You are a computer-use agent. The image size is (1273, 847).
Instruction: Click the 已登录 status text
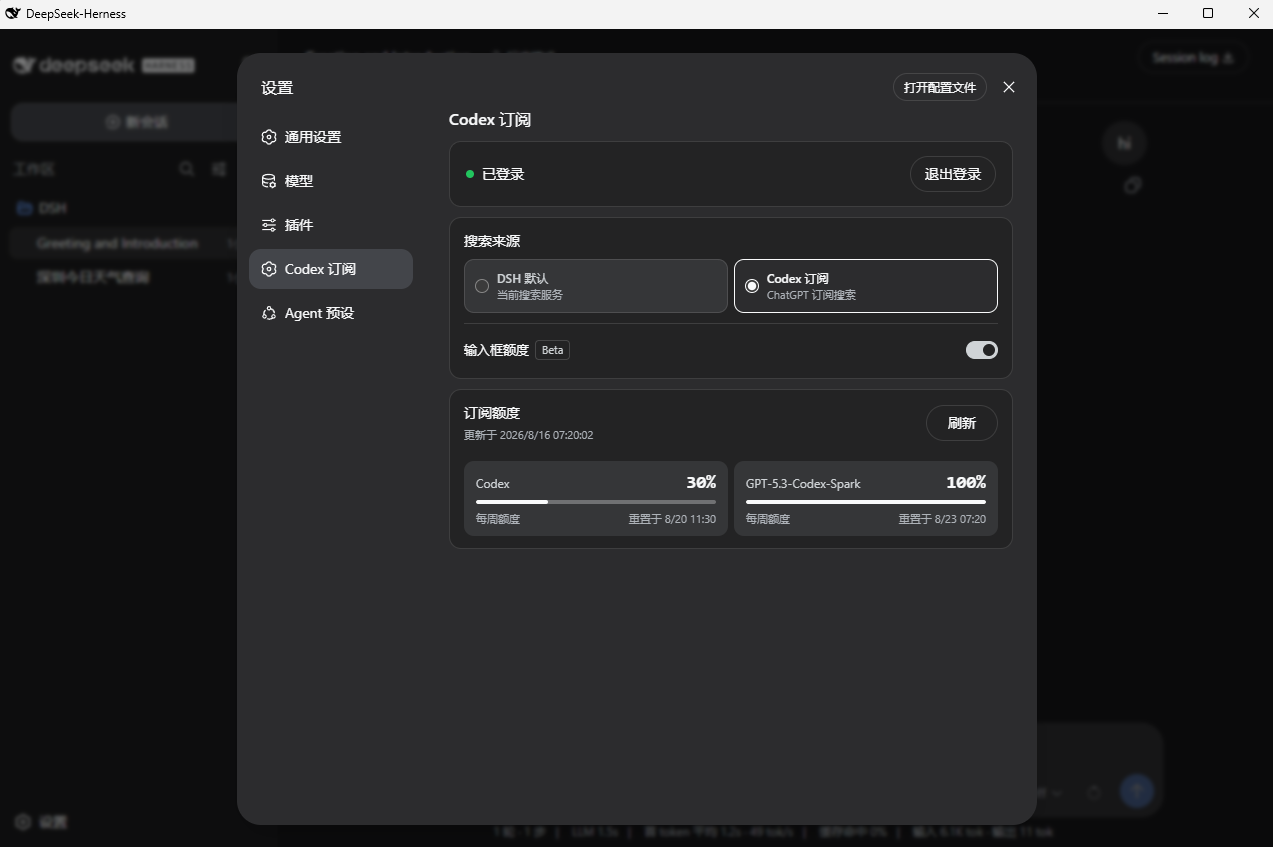click(x=503, y=174)
